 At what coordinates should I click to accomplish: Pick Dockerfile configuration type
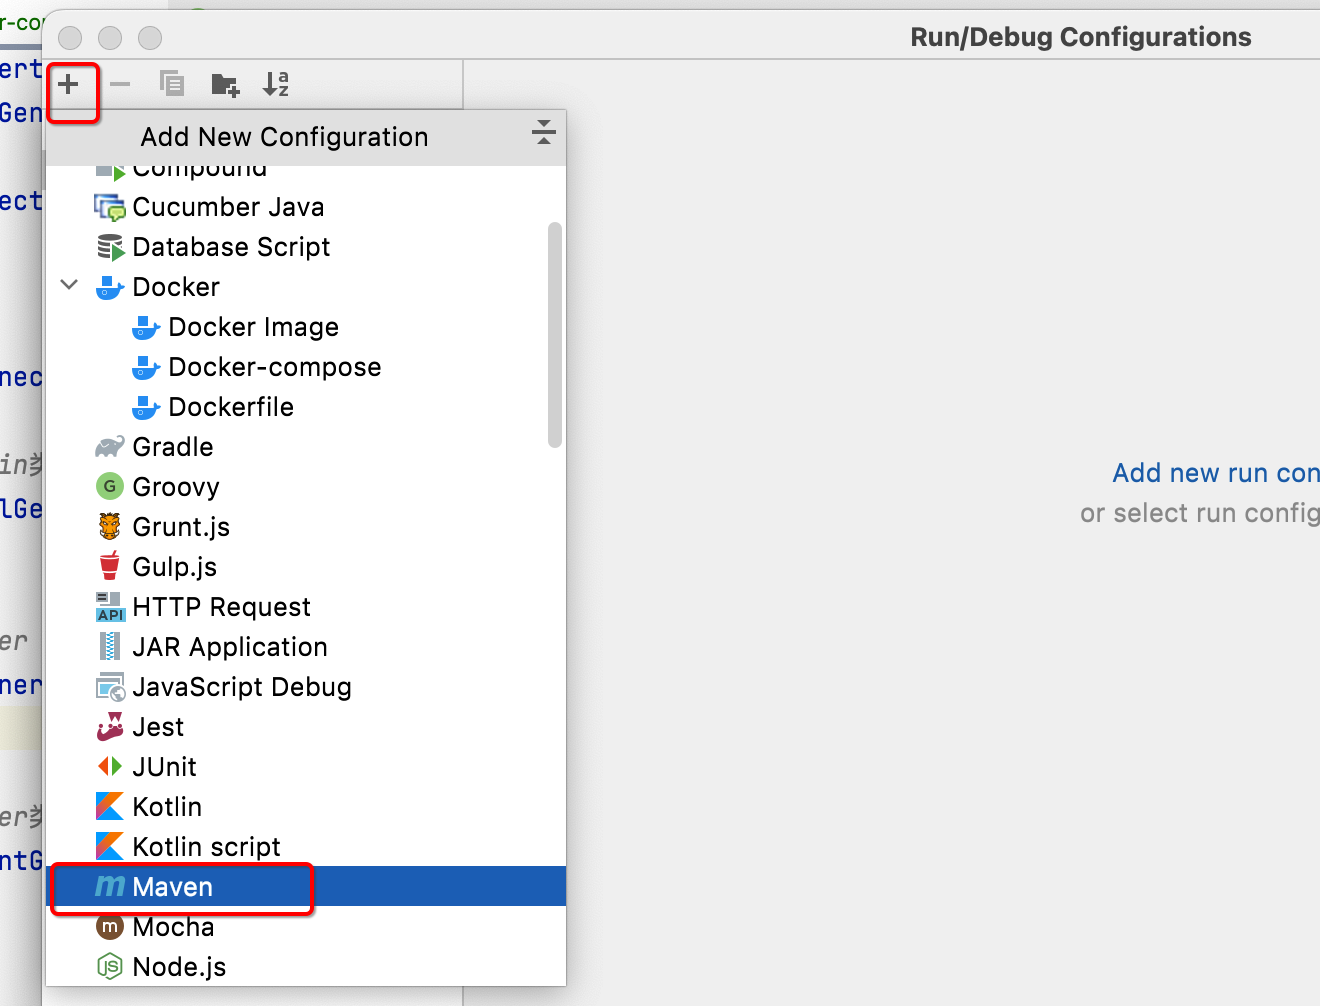click(x=306, y=407)
